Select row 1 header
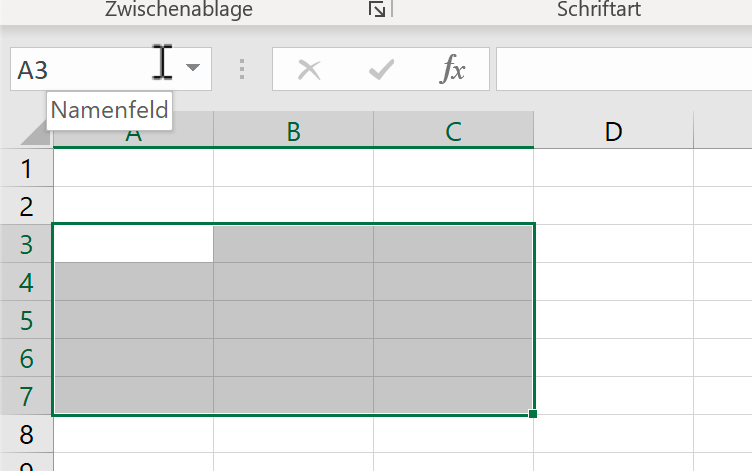 pyautogui.click(x=26, y=168)
